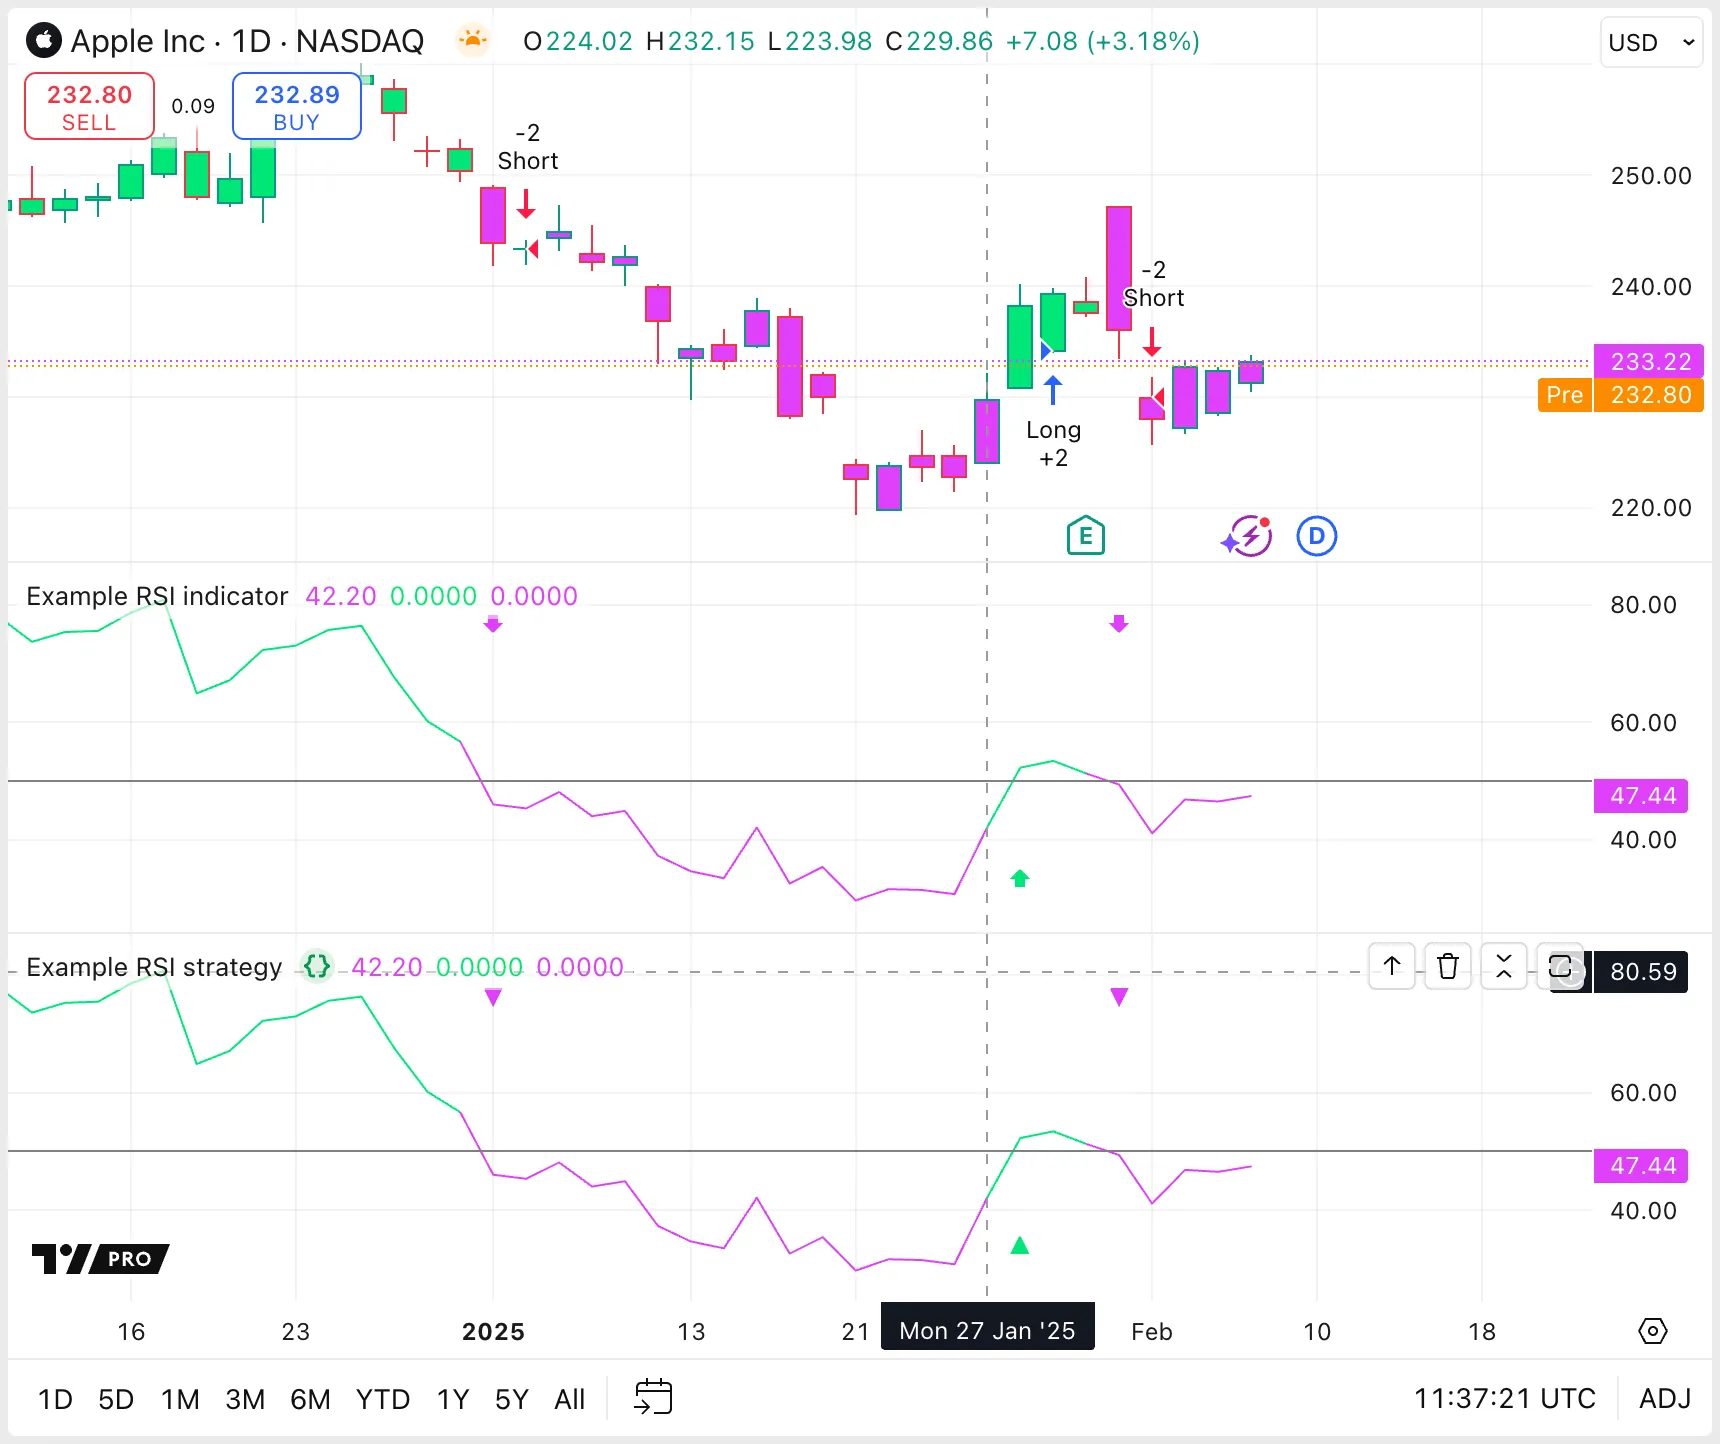The width and height of the screenshot is (1720, 1444).
Task: Delete the Example RSI strategy pane
Action: tap(1448, 966)
